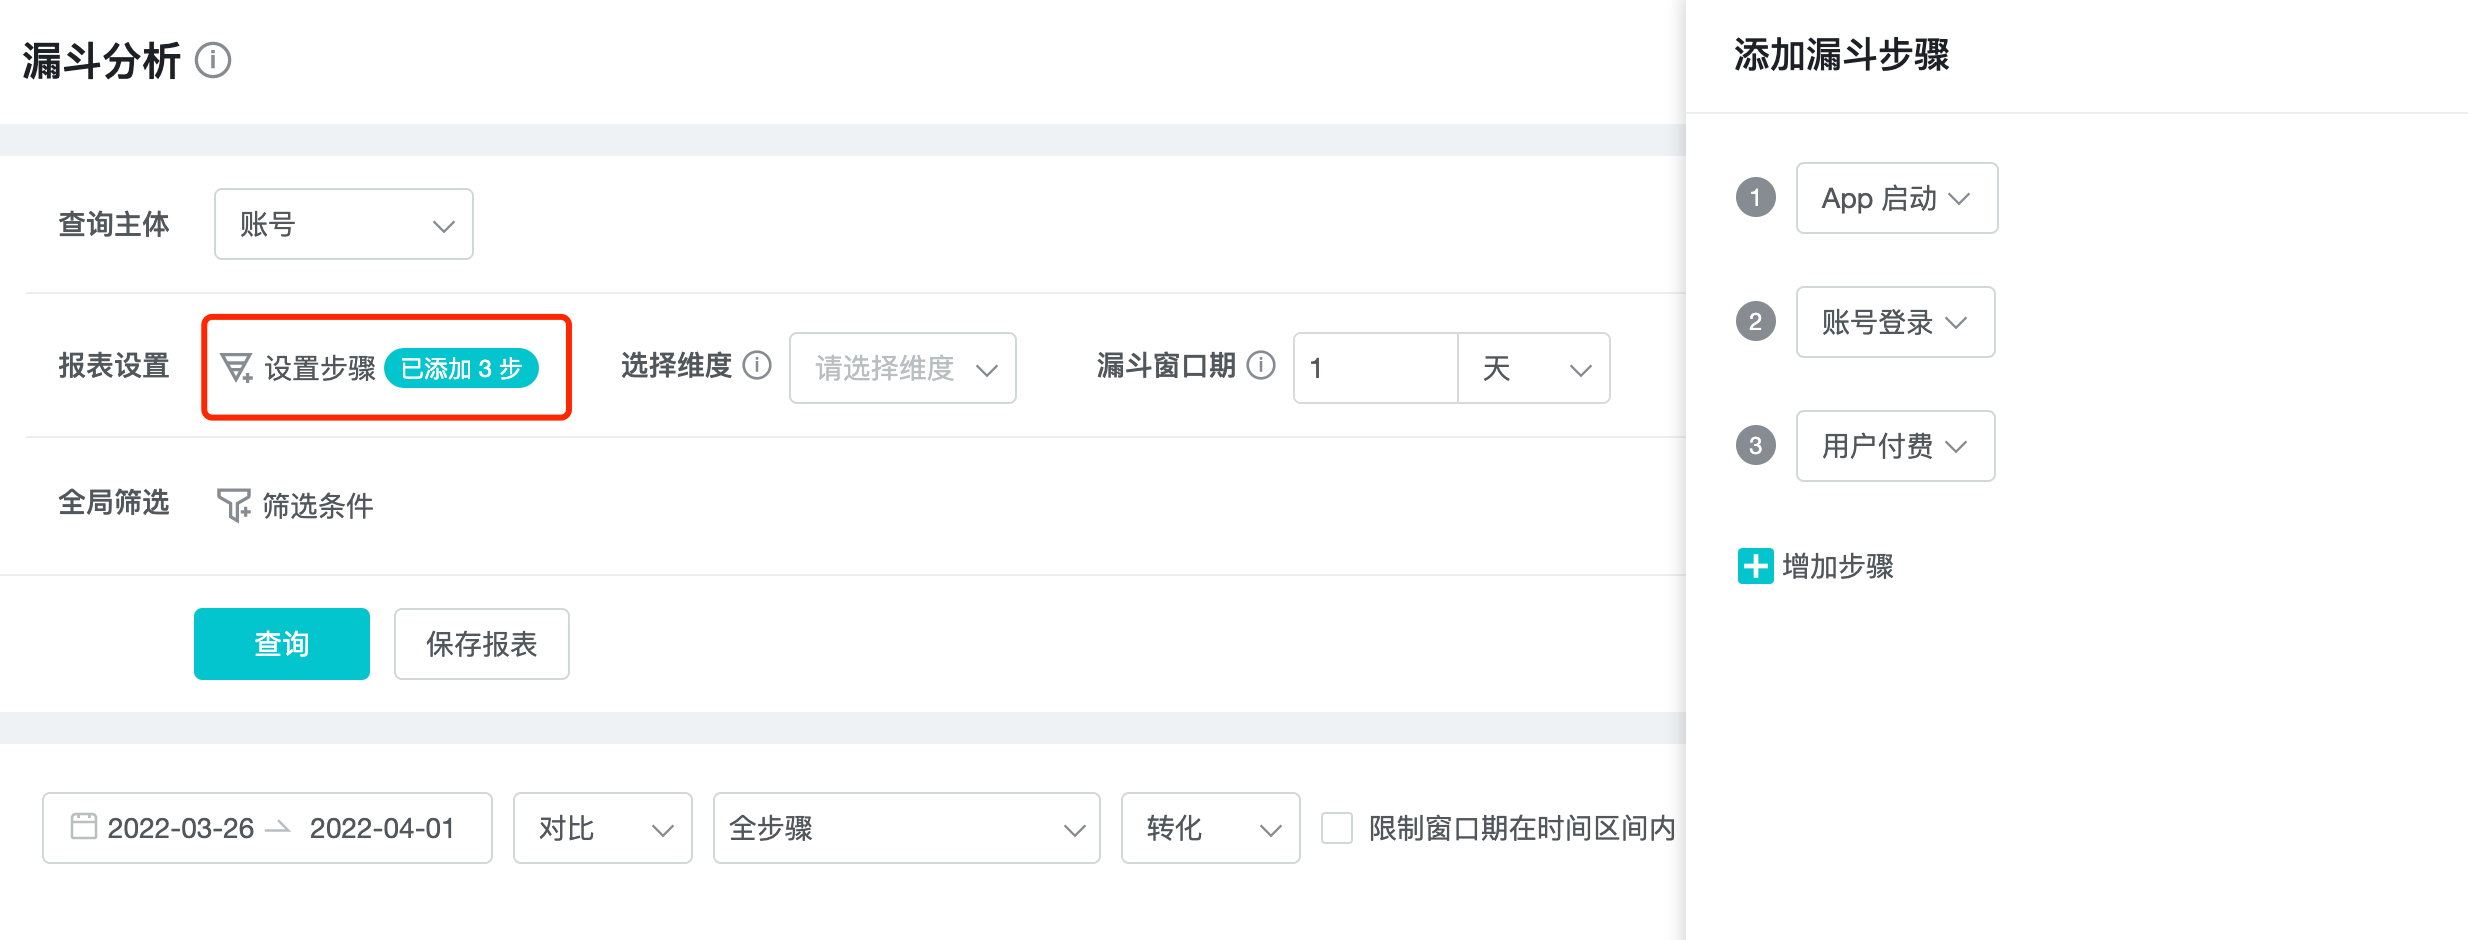Click the step 1 number badge

click(x=1755, y=198)
